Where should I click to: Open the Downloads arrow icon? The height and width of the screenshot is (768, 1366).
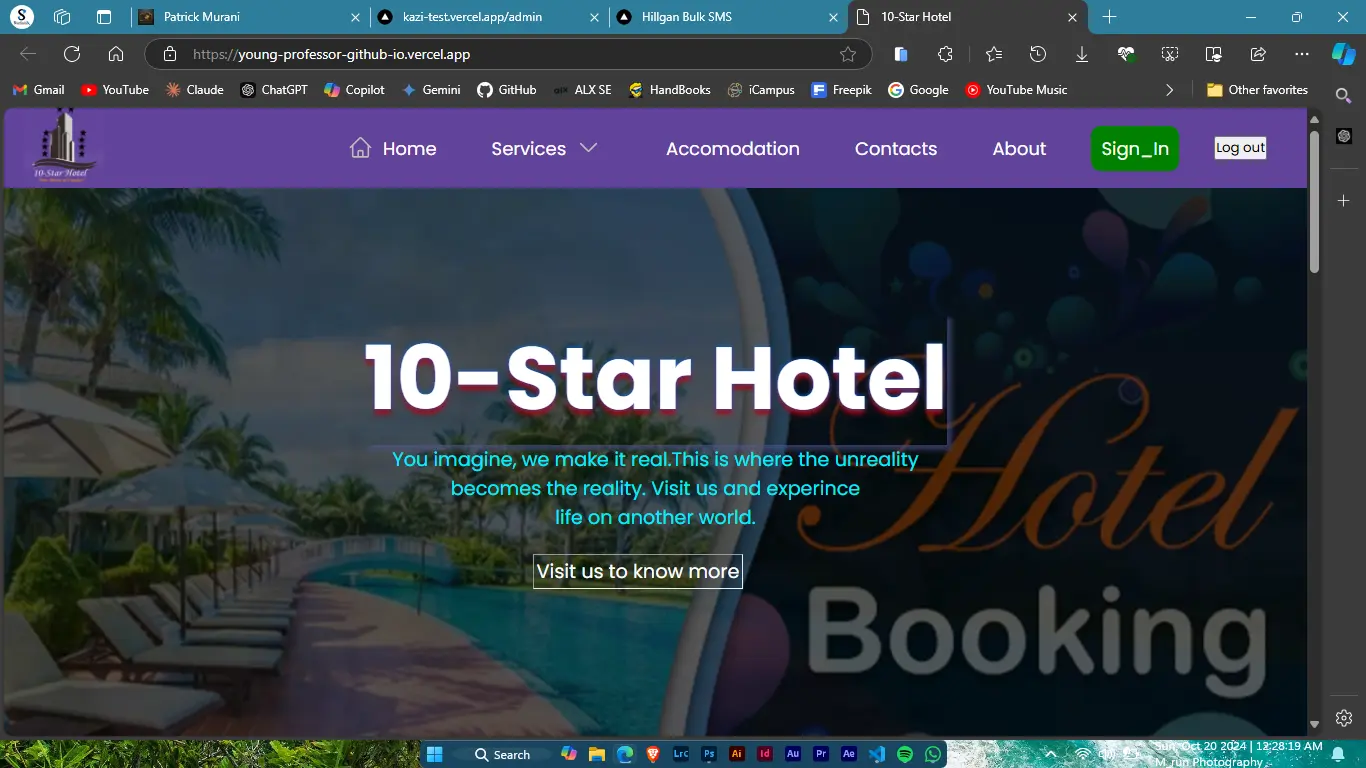coord(1082,54)
